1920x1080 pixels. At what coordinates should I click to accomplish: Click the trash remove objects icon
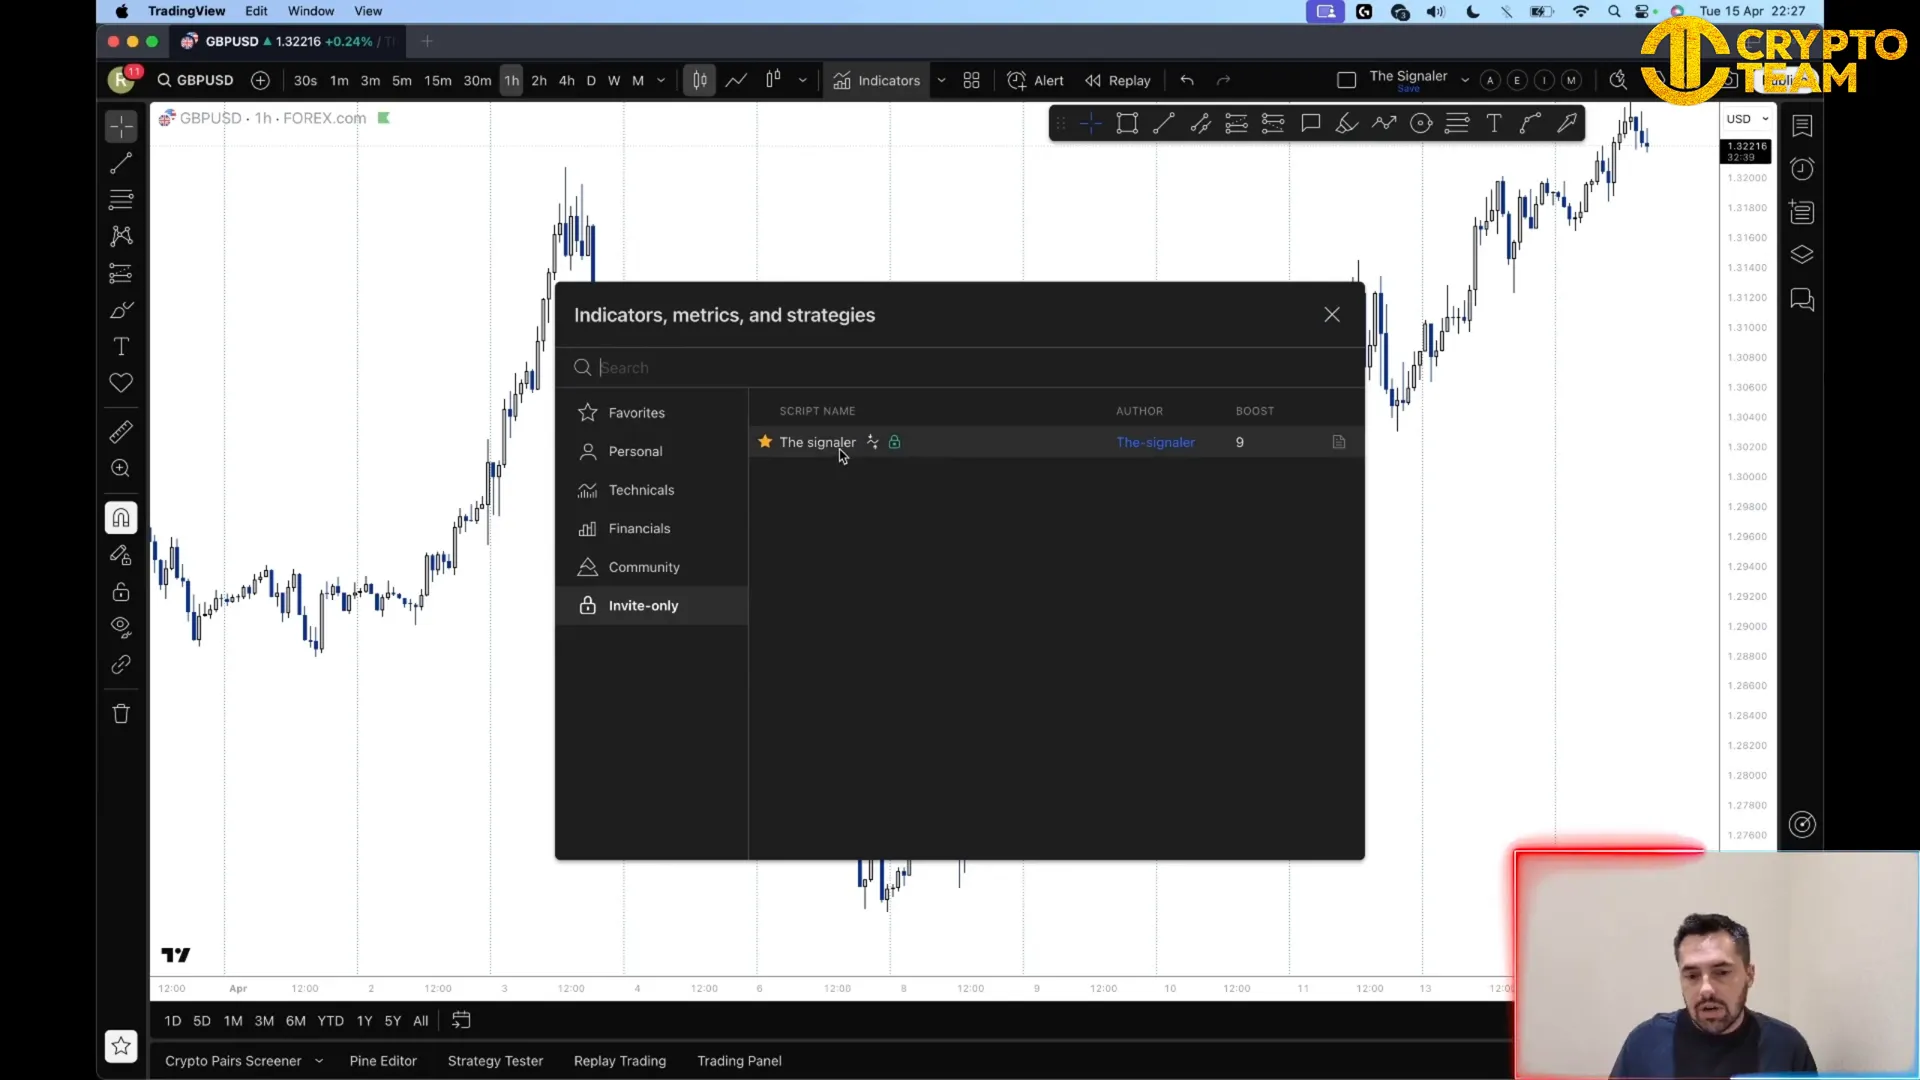[121, 714]
